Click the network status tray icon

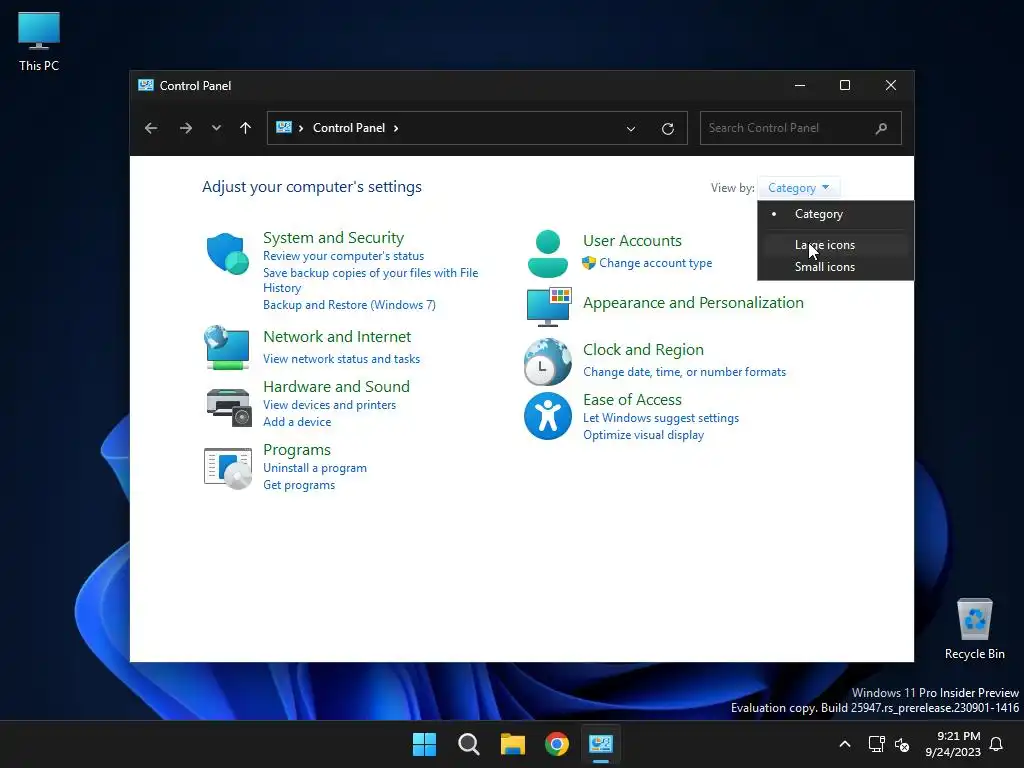tap(876, 744)
